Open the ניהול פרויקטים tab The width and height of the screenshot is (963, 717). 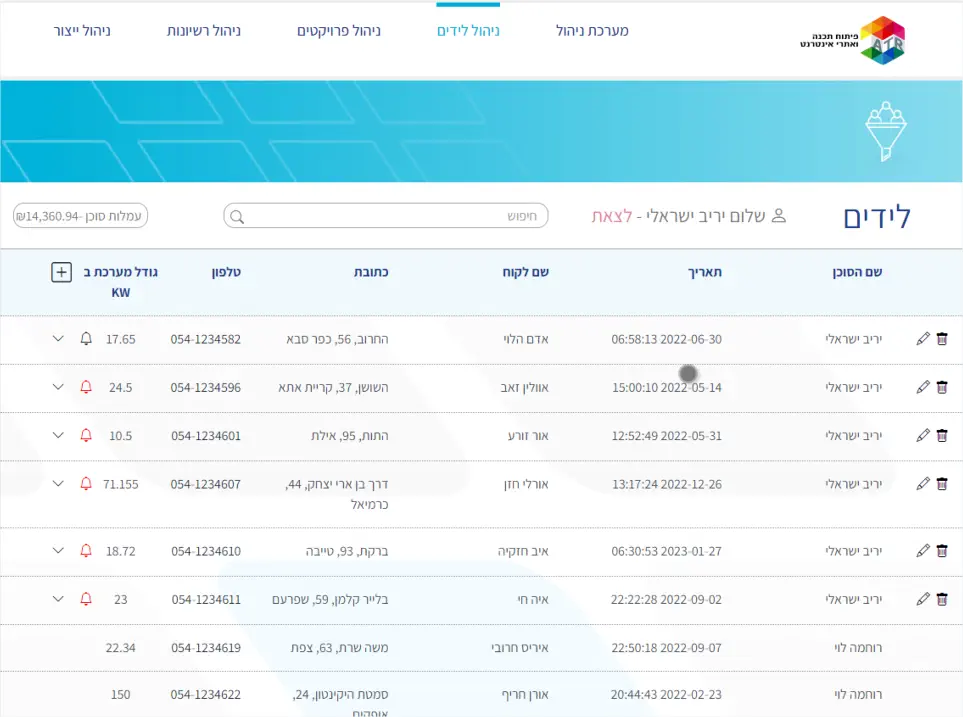click(339, 31)
